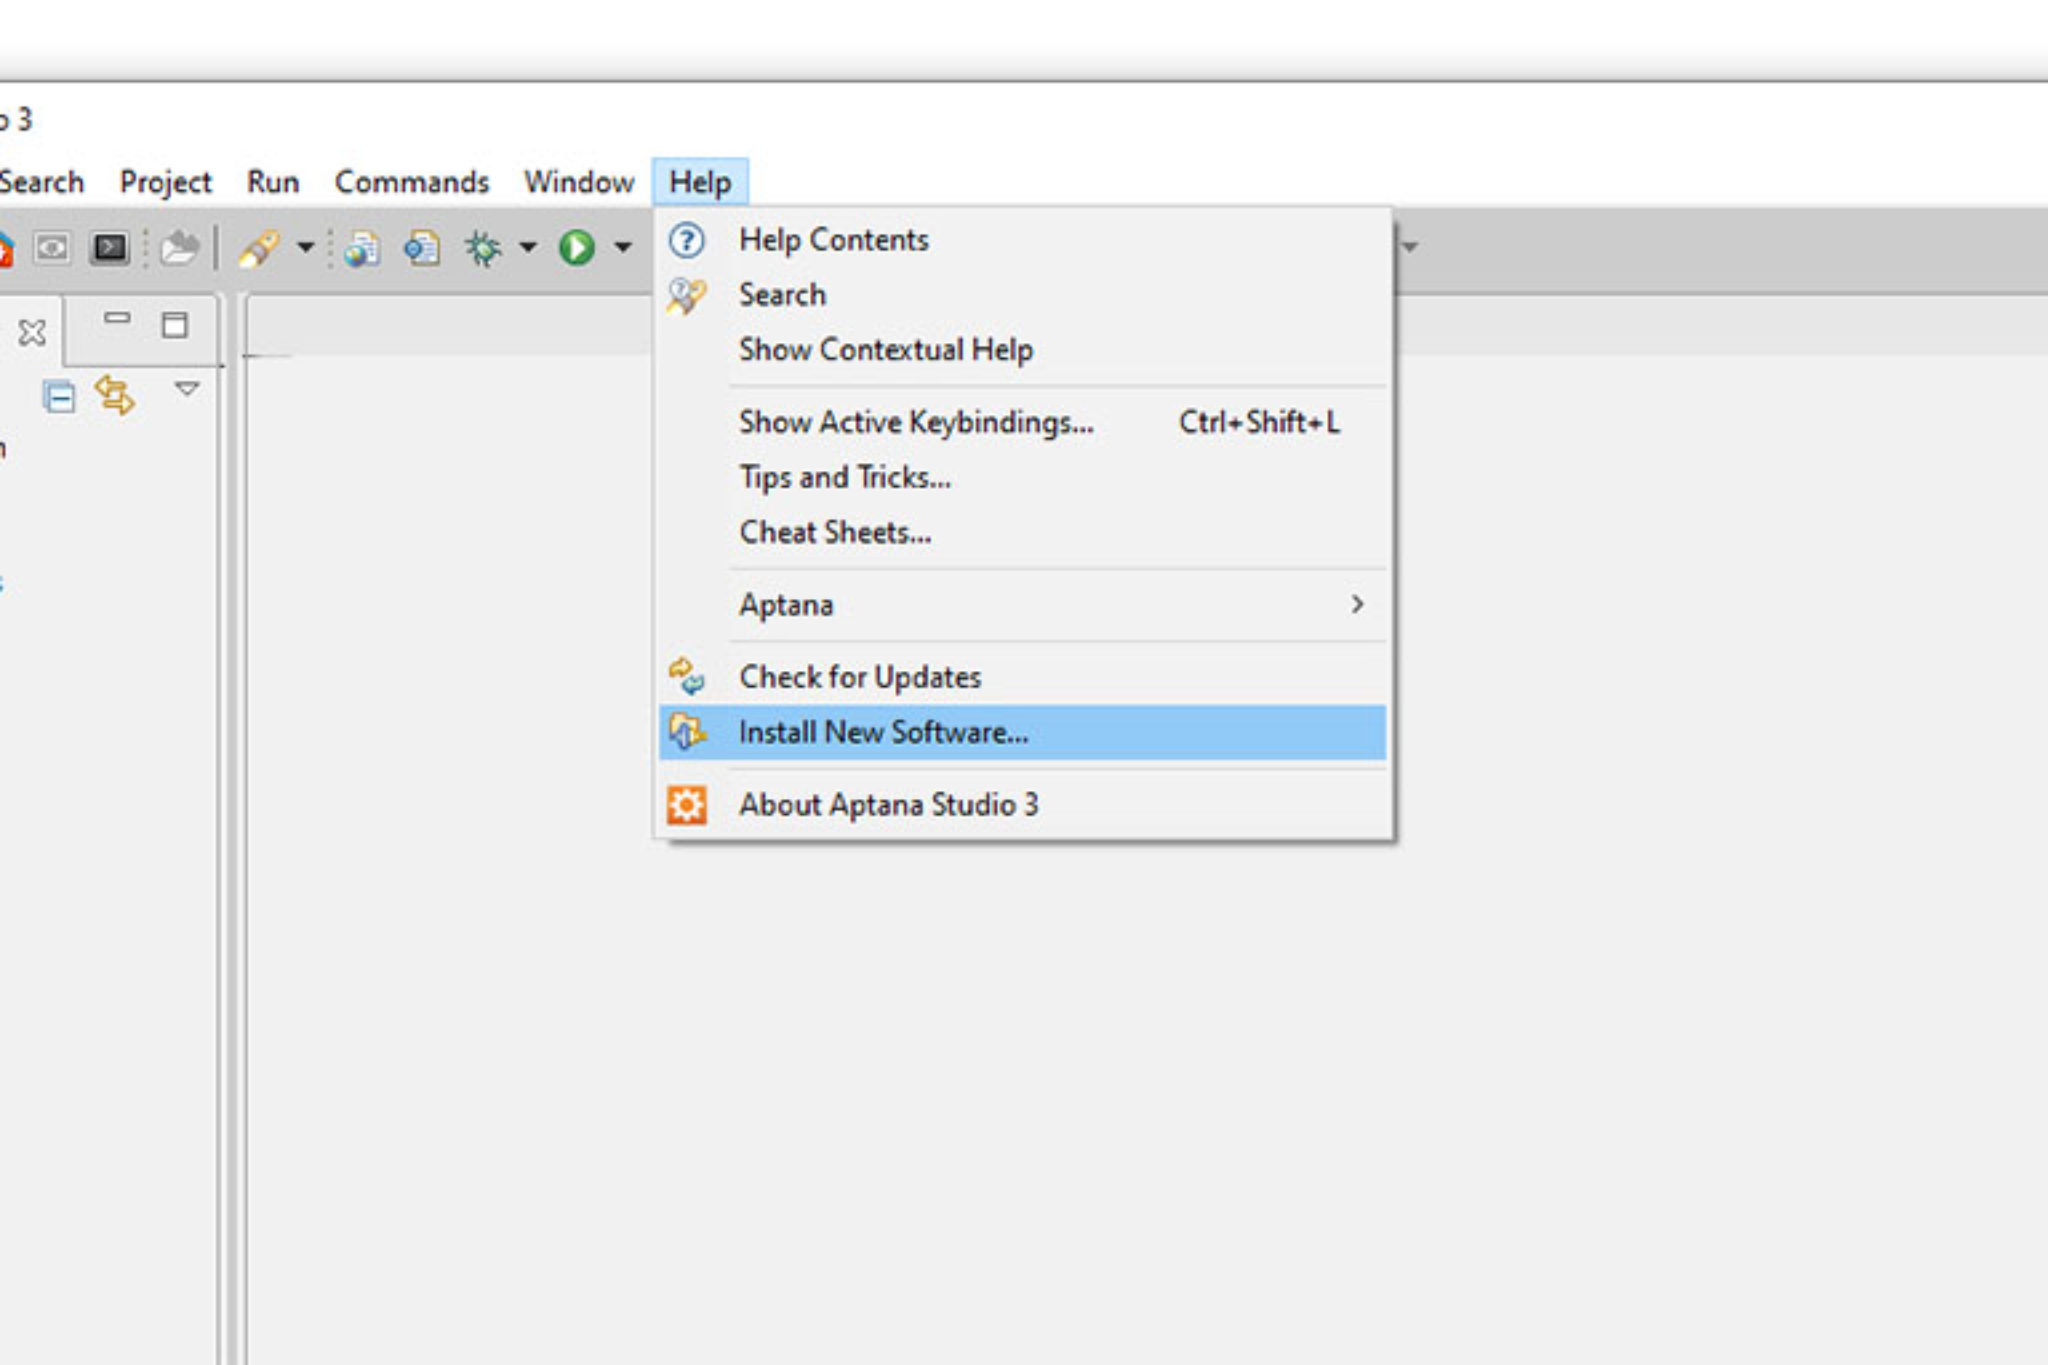Screen dimensions: 2048x1365
Task: Open Cheat Sheets menu entry
Action: 1022,532
